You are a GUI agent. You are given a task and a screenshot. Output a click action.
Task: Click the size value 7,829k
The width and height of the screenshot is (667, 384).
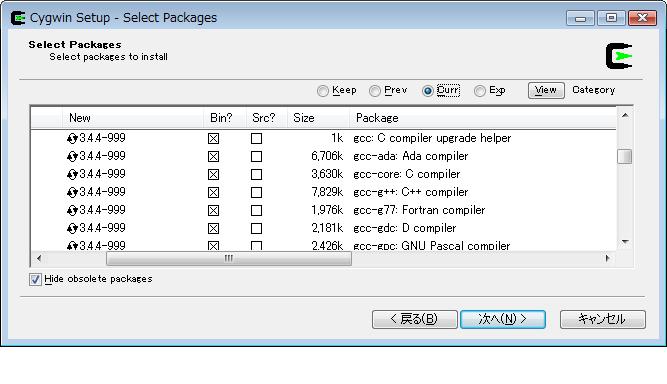pos(327,192)
